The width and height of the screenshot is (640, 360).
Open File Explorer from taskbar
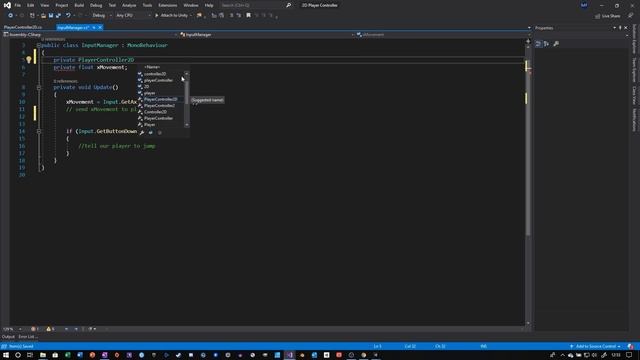(42, 355)
